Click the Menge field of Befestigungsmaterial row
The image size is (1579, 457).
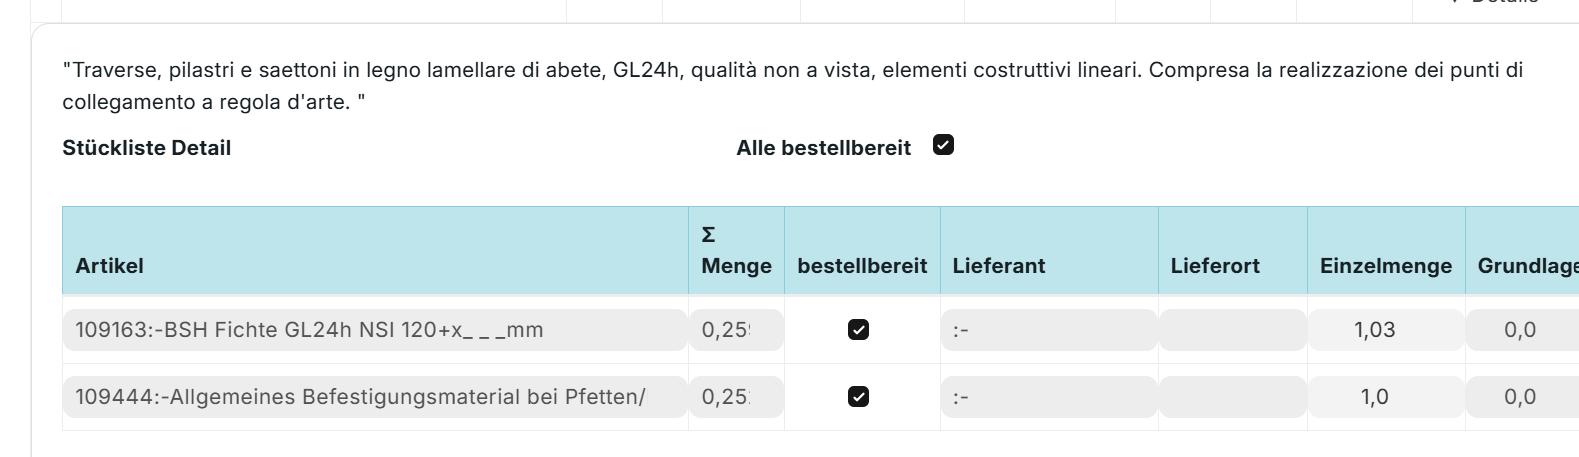(x=736, y=397)
